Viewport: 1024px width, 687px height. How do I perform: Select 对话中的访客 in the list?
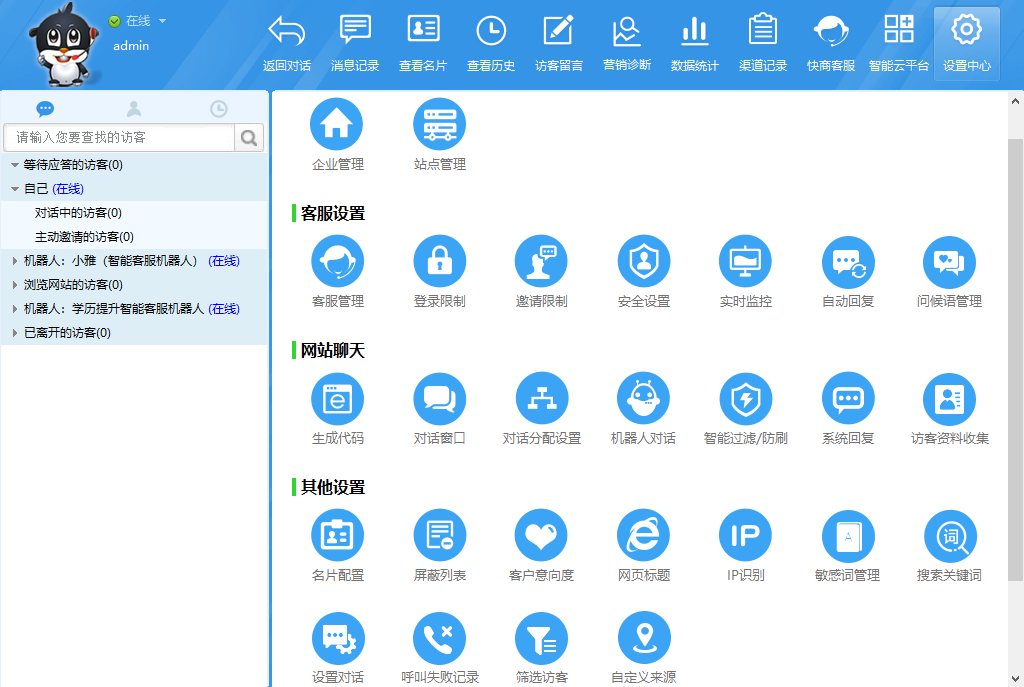click(x=78, y=213)
